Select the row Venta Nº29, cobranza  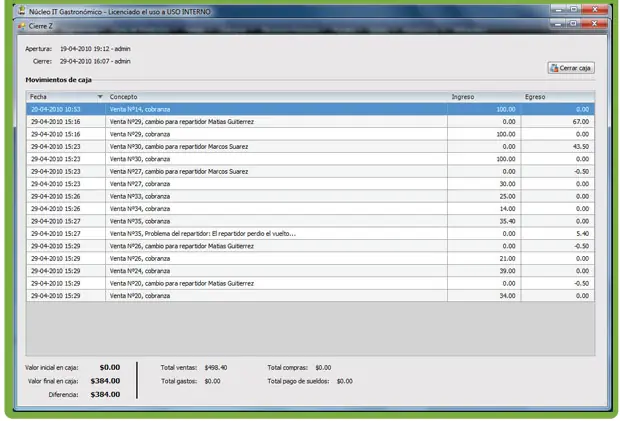tap(310, 134)
